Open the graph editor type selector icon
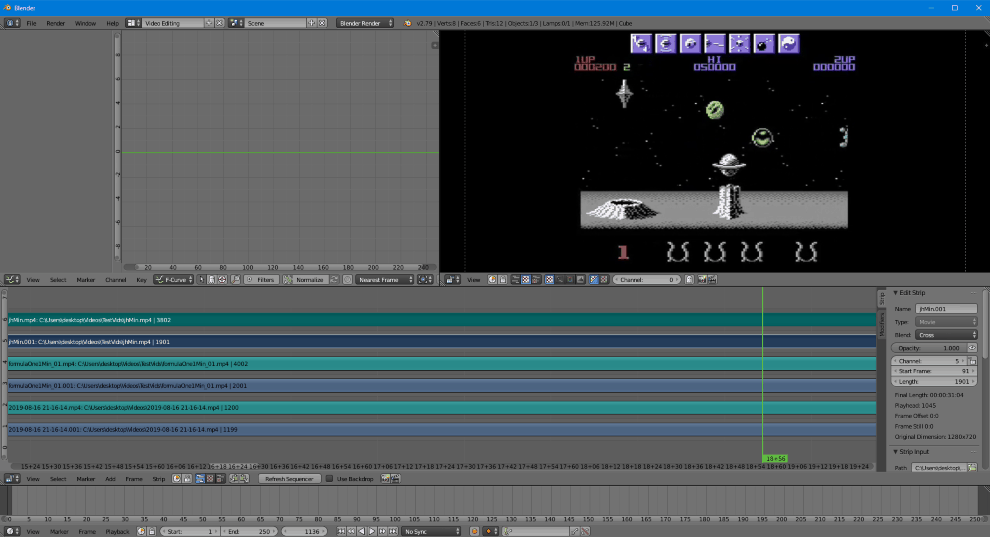Image resolution: width=990 pixels, height=537 pixels. 12,280
